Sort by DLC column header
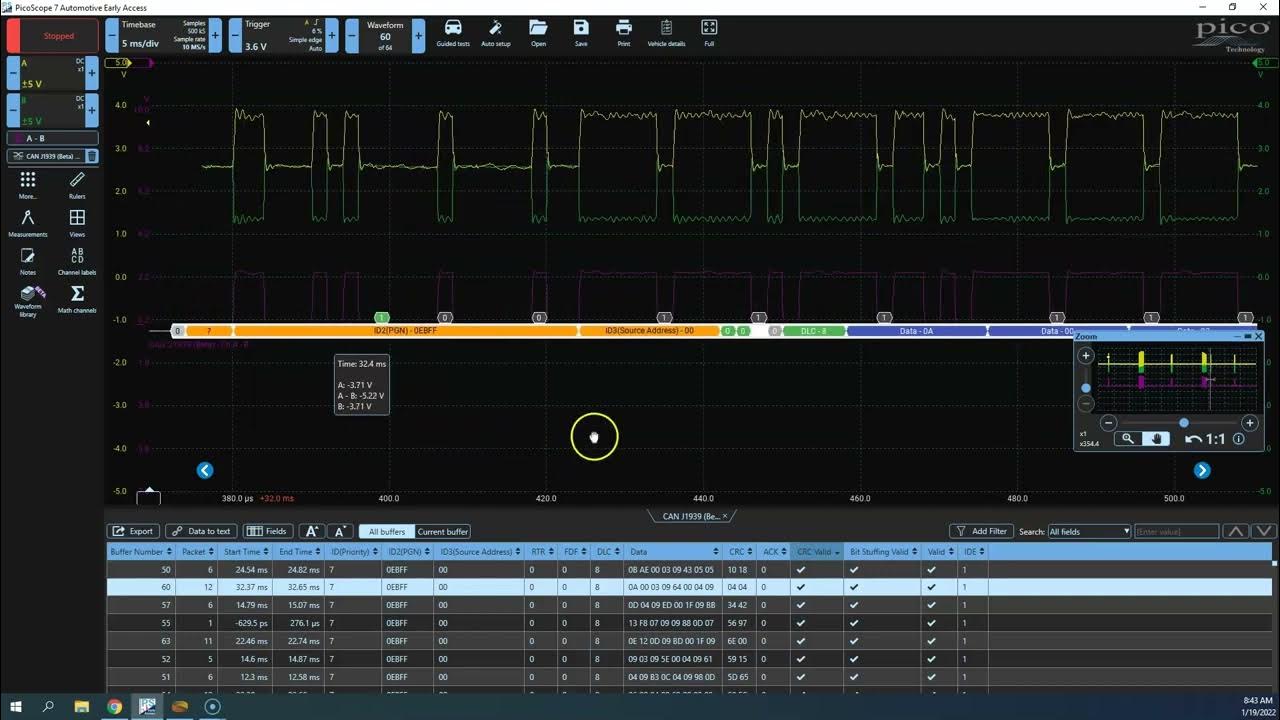Image resolution: width=1280 pixels, height=720 pixels. coord(605,551)
